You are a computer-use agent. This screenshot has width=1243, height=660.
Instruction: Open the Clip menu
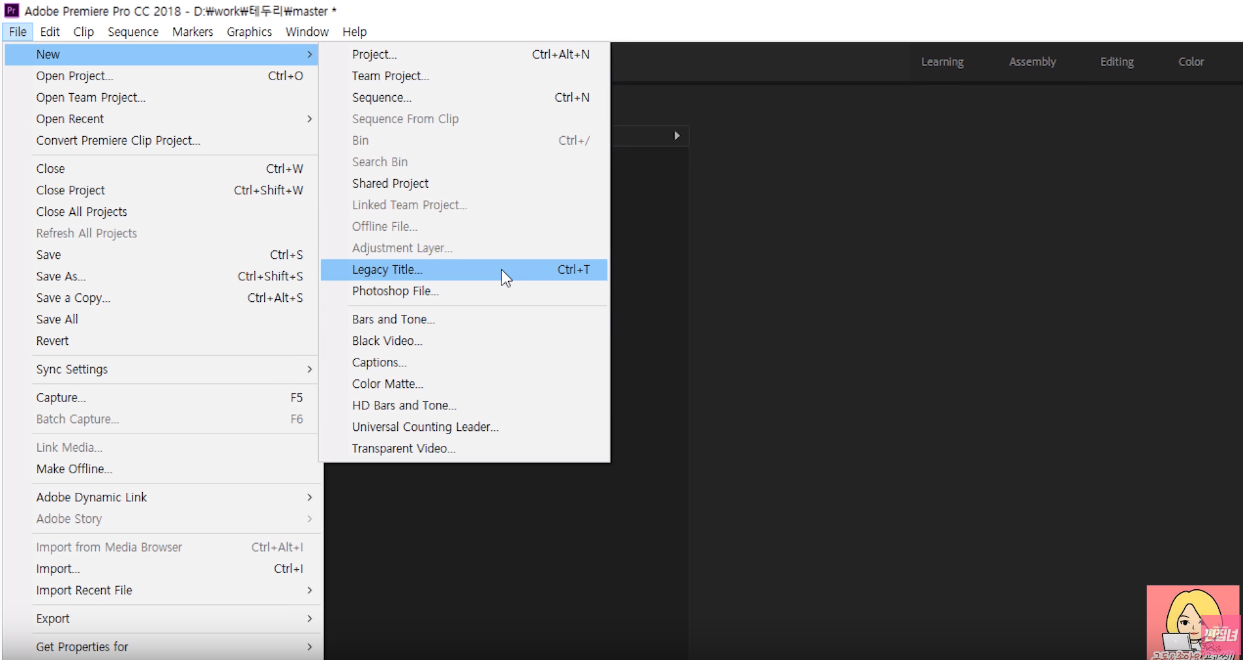tap(84, 32)
